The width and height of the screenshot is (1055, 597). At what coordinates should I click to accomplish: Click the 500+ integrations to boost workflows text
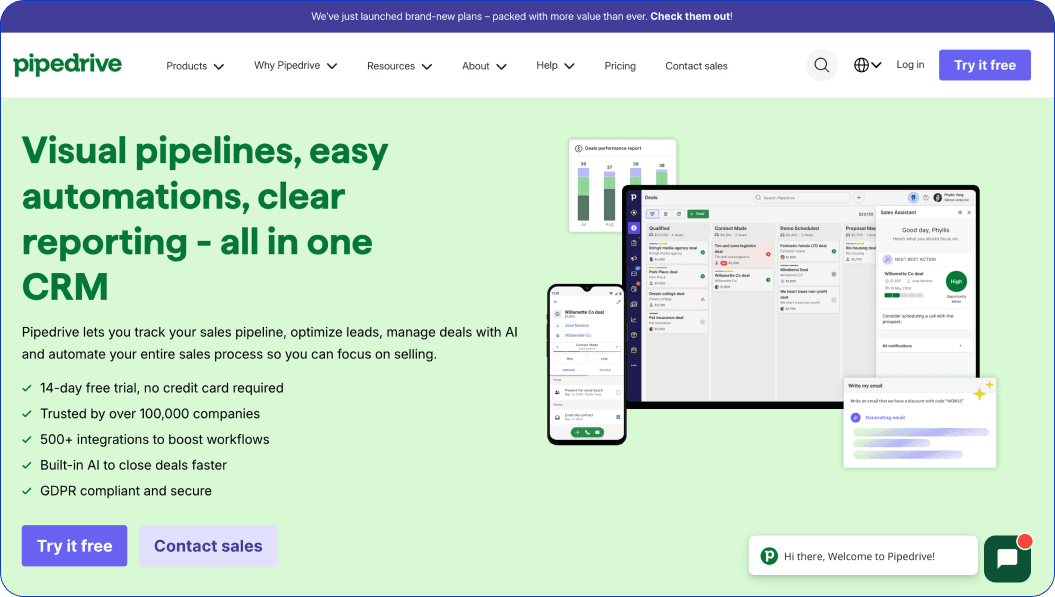(155, 440)
